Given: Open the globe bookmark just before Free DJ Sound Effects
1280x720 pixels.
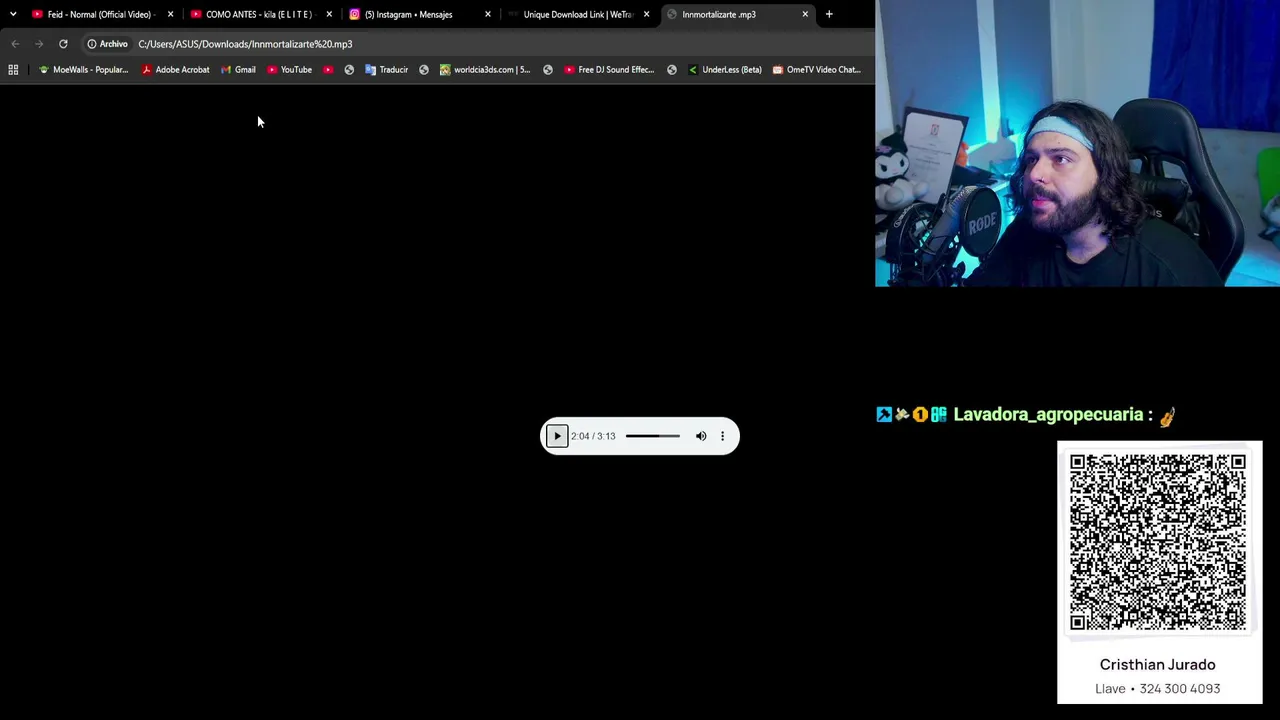Looking at the screenshot, I should tap(548, 70).
